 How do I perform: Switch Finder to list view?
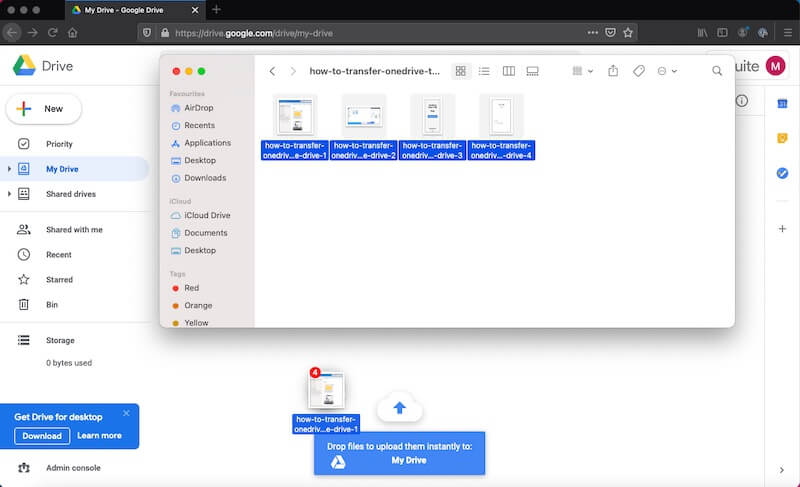click(x=484, y=71)
